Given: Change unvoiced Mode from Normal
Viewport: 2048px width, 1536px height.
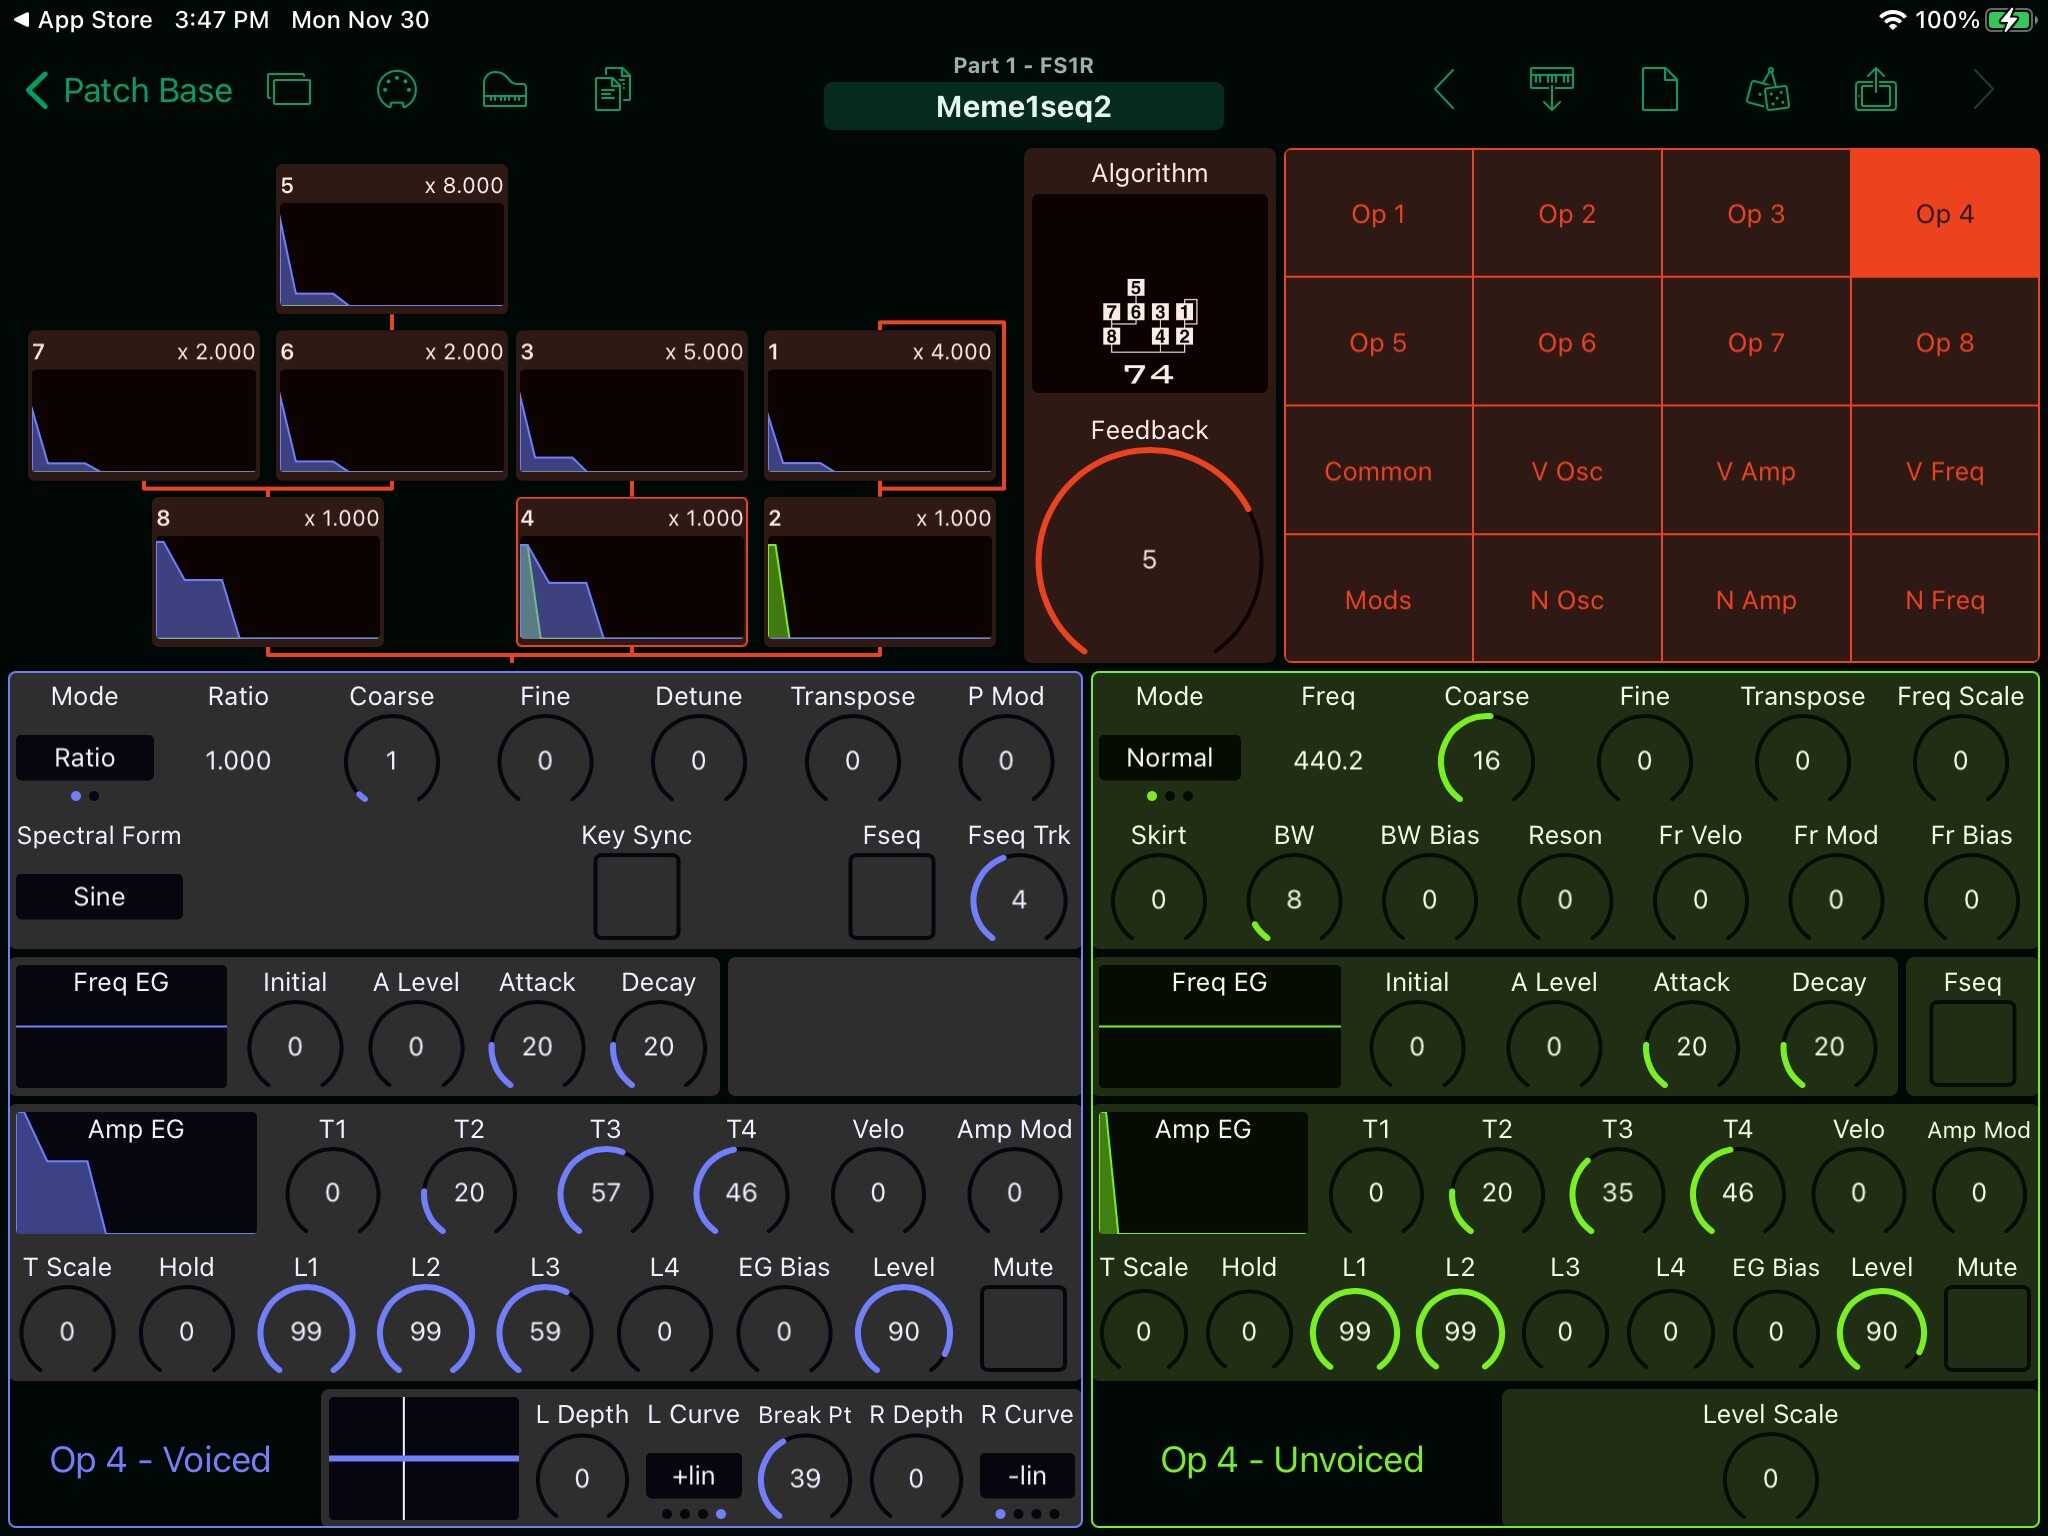Looking at the screenshot, I should [x=1169, y=758].
